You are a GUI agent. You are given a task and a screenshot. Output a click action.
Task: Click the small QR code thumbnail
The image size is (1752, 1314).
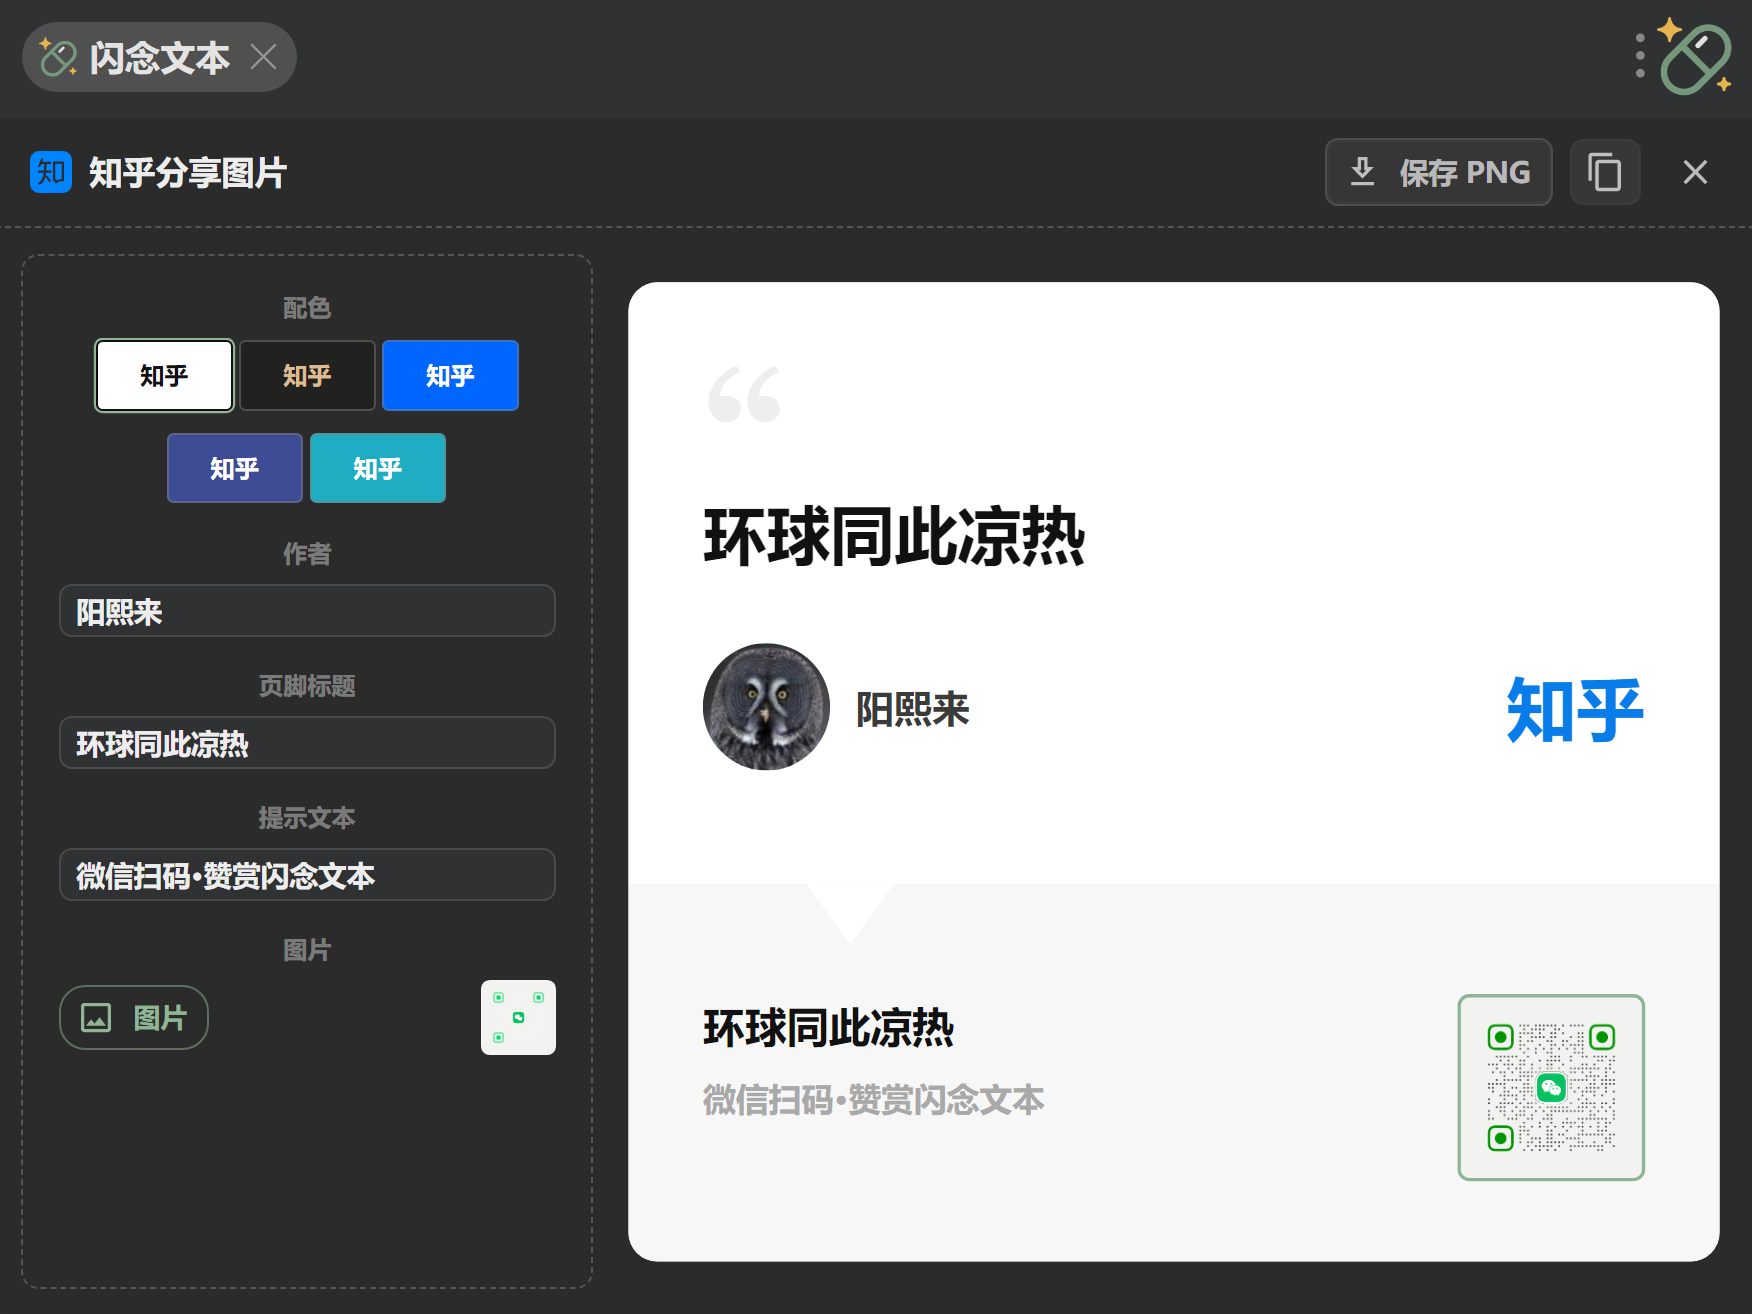pos(518,1017)
